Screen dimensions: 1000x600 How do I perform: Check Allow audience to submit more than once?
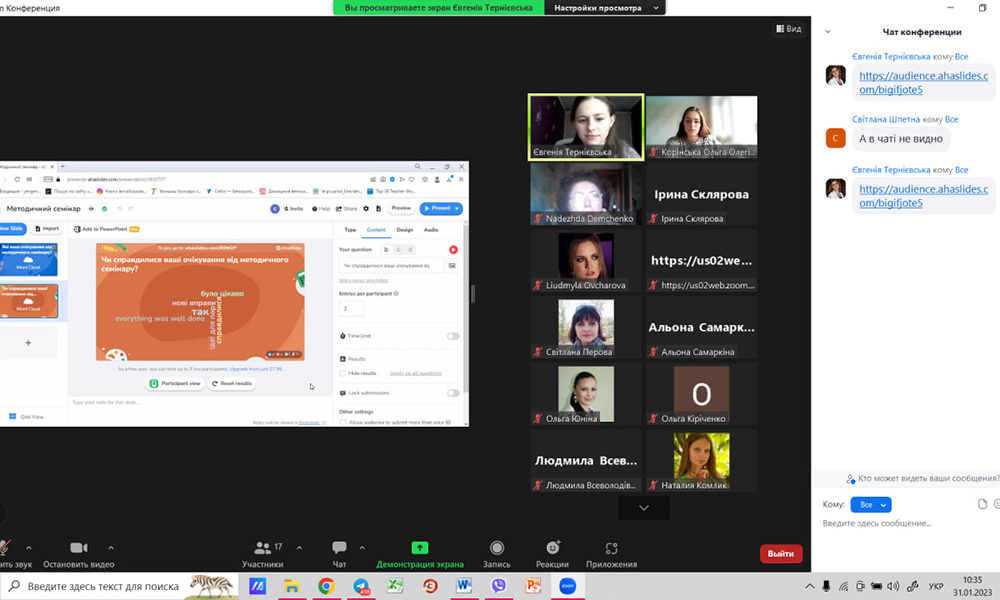point(342,422)
